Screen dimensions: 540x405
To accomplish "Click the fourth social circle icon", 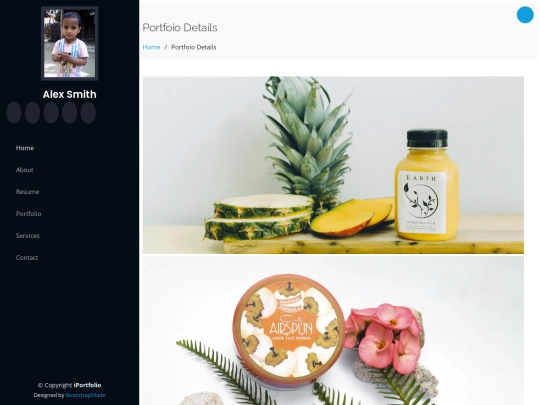I will coord(70,113).
